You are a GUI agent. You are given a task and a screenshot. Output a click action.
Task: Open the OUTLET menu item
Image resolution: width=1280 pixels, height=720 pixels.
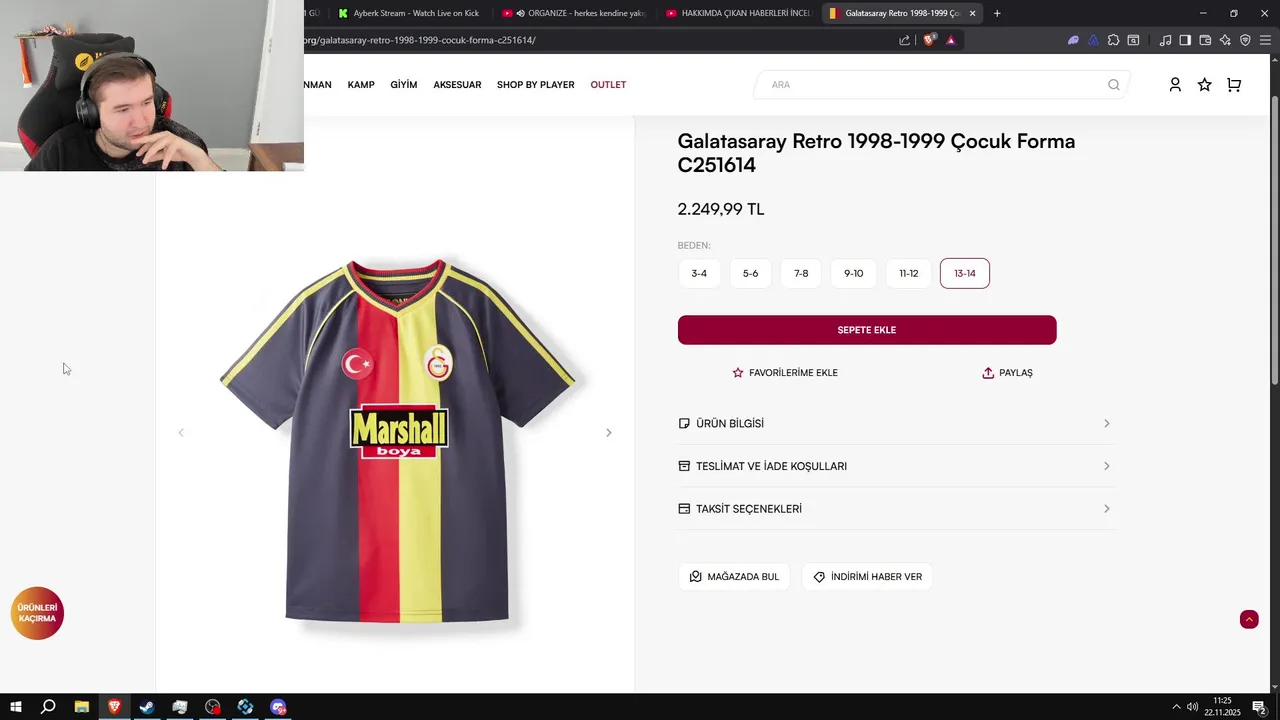coord(608,85)
